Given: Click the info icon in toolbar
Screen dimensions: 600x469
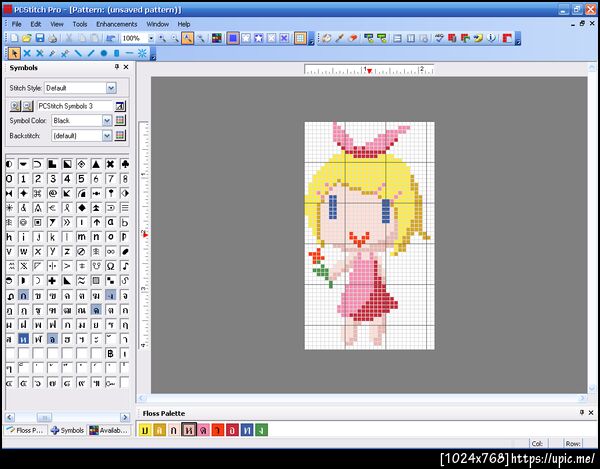Looking at the screenshot, I should (x=493, y=38).
